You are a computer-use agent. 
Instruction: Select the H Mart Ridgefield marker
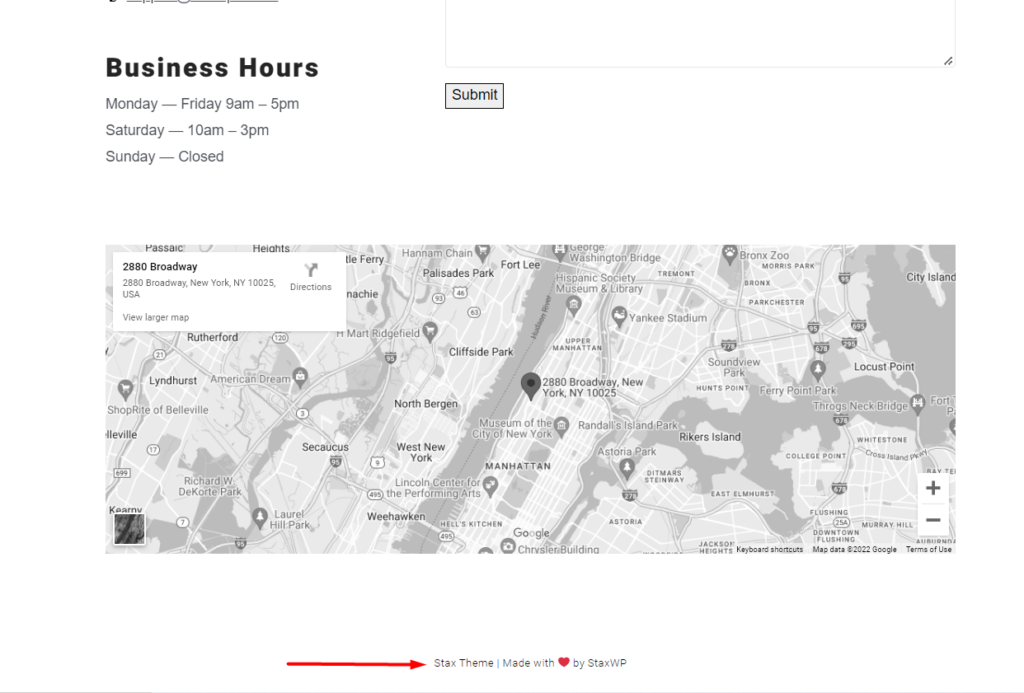(429, 331)
